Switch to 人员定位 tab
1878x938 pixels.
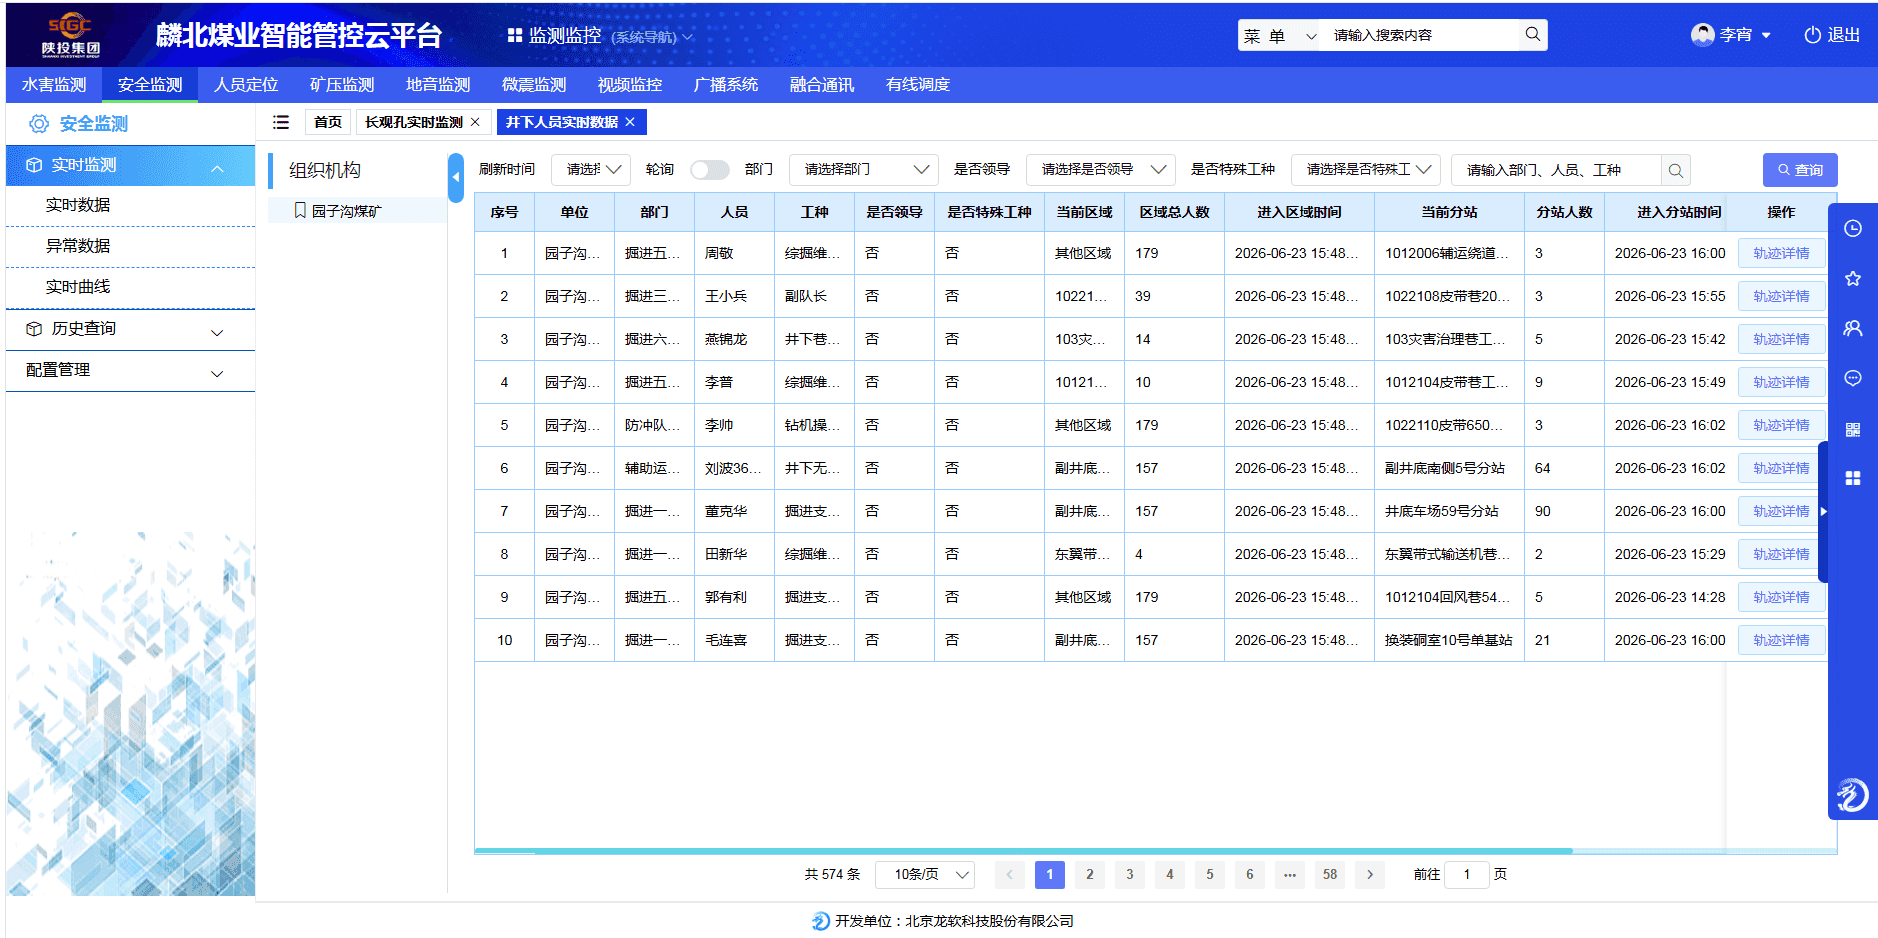tap(246, 85)
